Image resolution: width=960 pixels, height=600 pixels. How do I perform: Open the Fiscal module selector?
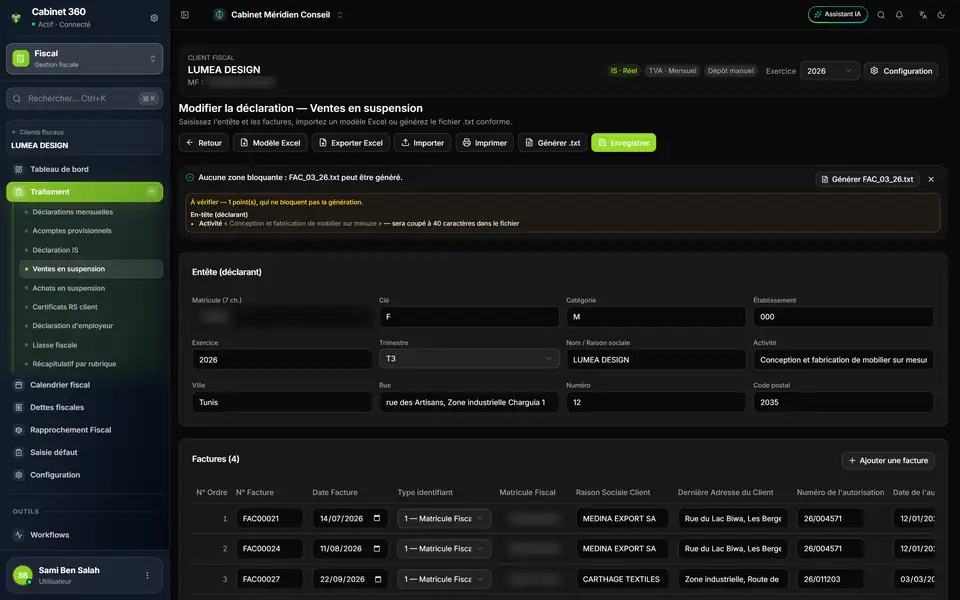coord(84,58)
